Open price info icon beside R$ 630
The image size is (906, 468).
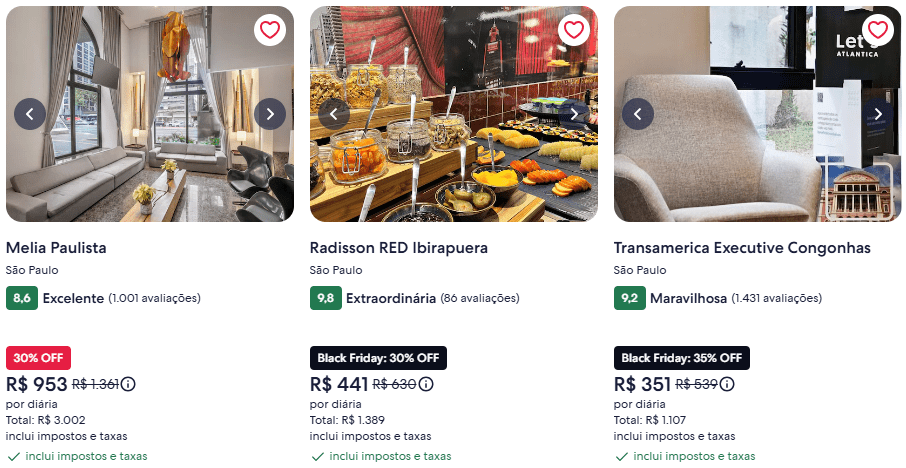click(426, 384)
